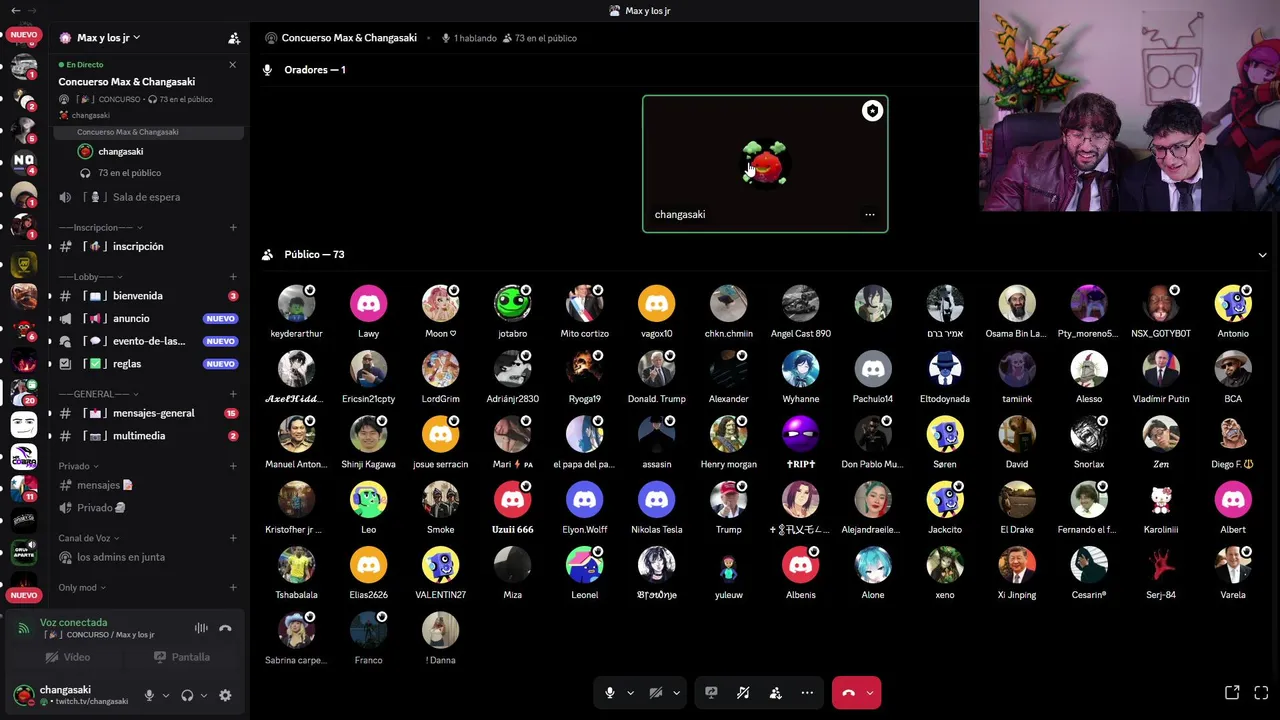Share your screen from stage control bar
Viewport: 1280px width, 720px height.
711,693
